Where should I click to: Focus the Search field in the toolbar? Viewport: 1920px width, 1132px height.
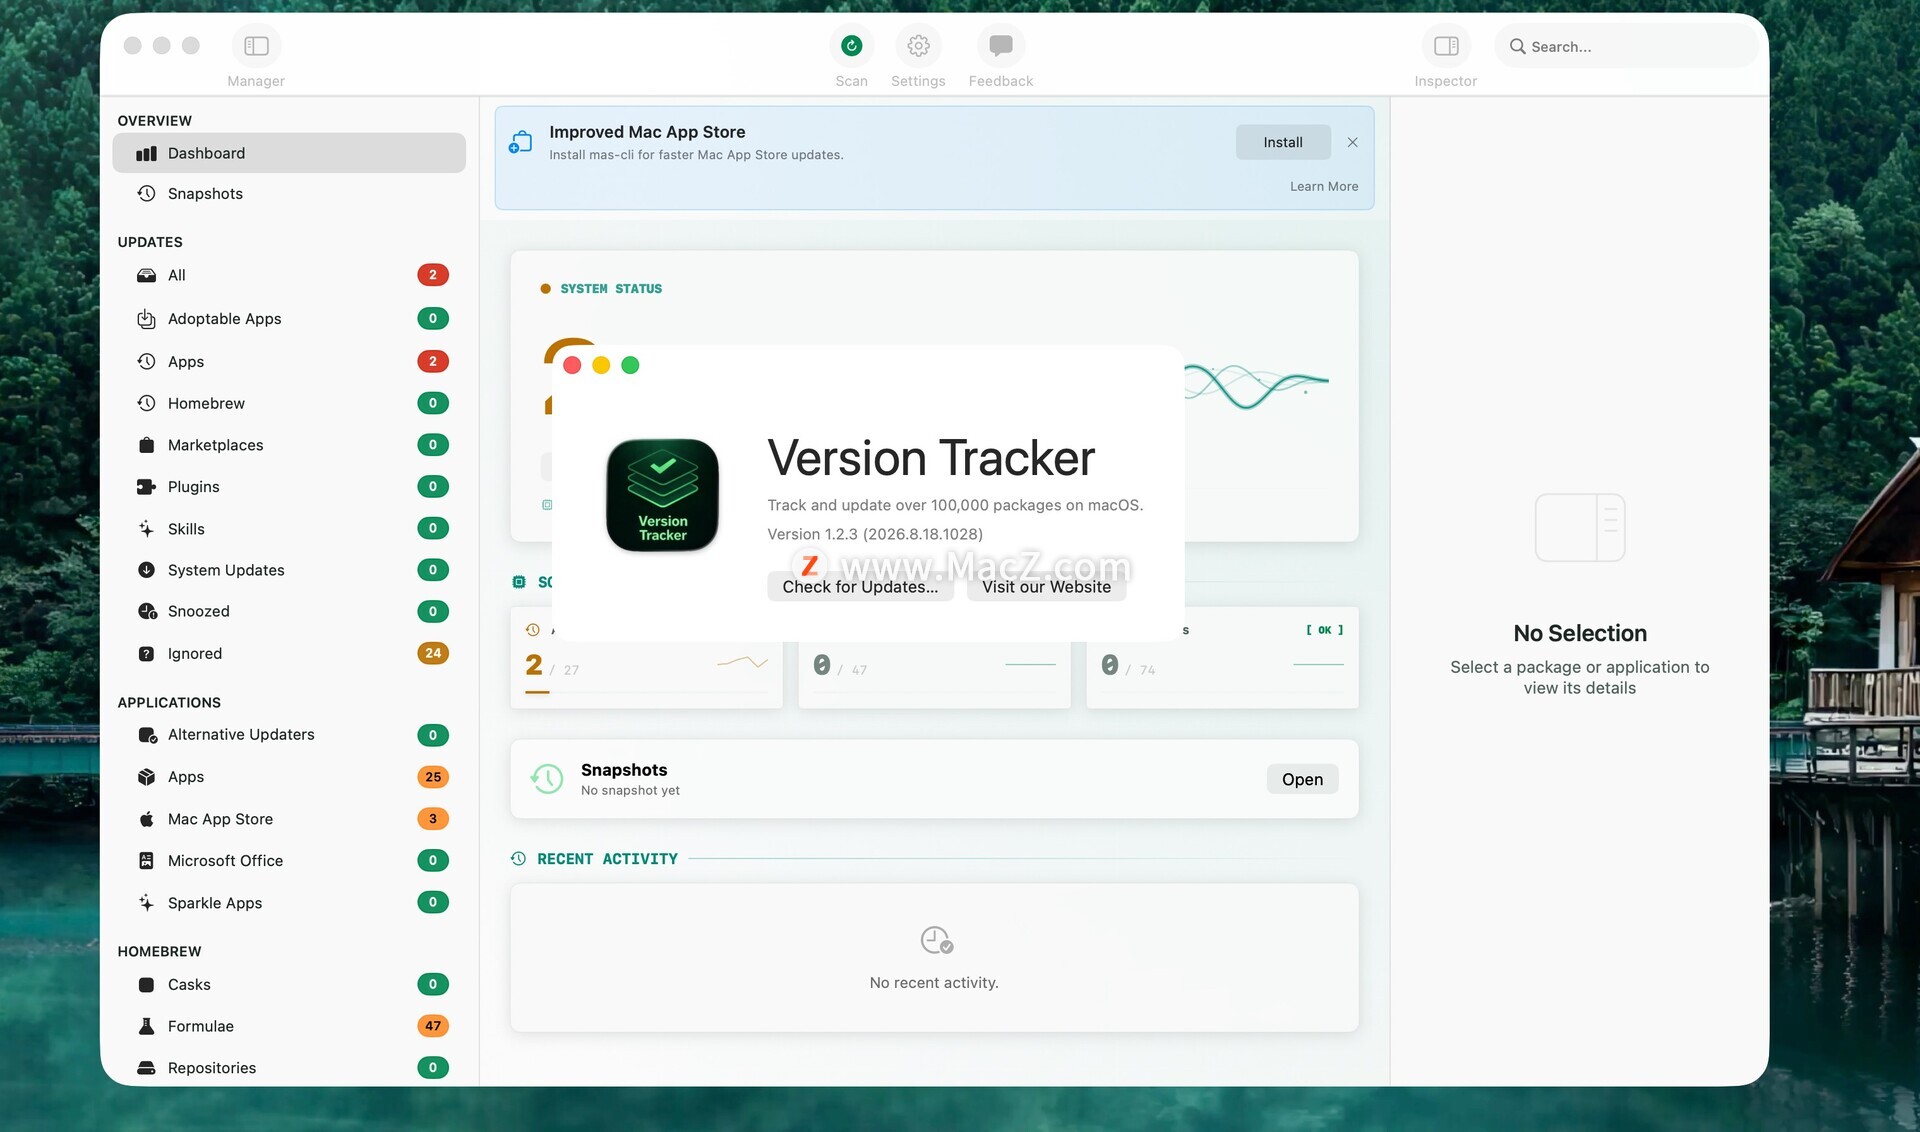(1626, 46)
